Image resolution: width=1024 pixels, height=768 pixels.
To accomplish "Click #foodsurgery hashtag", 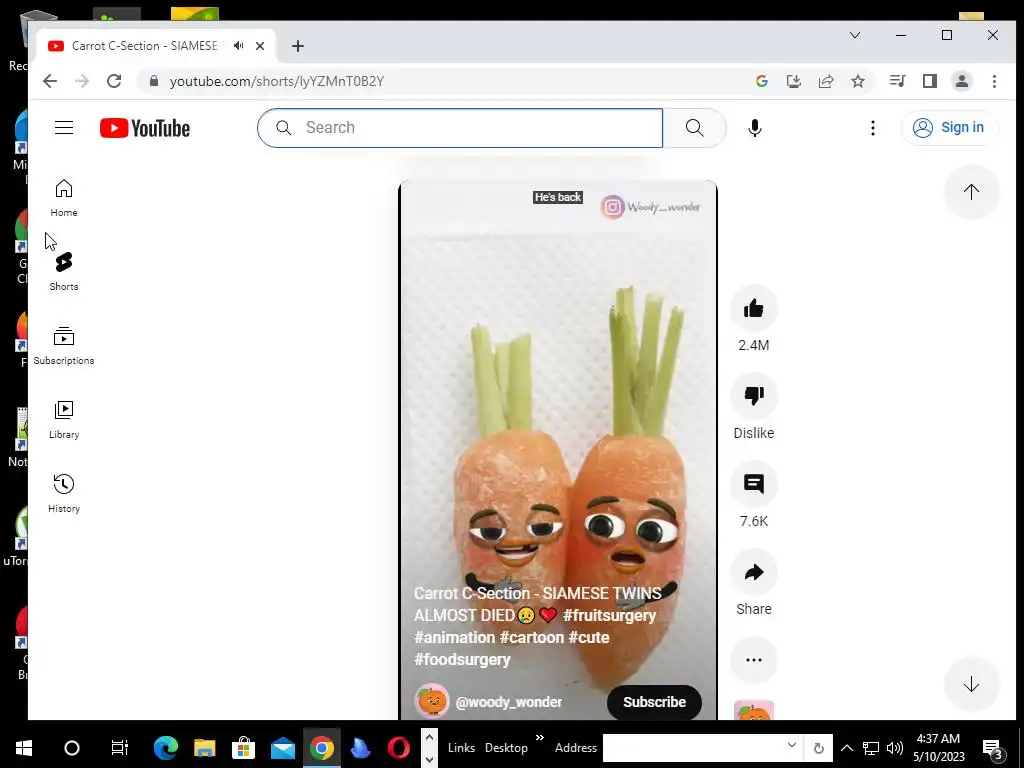I will tap(462, 660).
